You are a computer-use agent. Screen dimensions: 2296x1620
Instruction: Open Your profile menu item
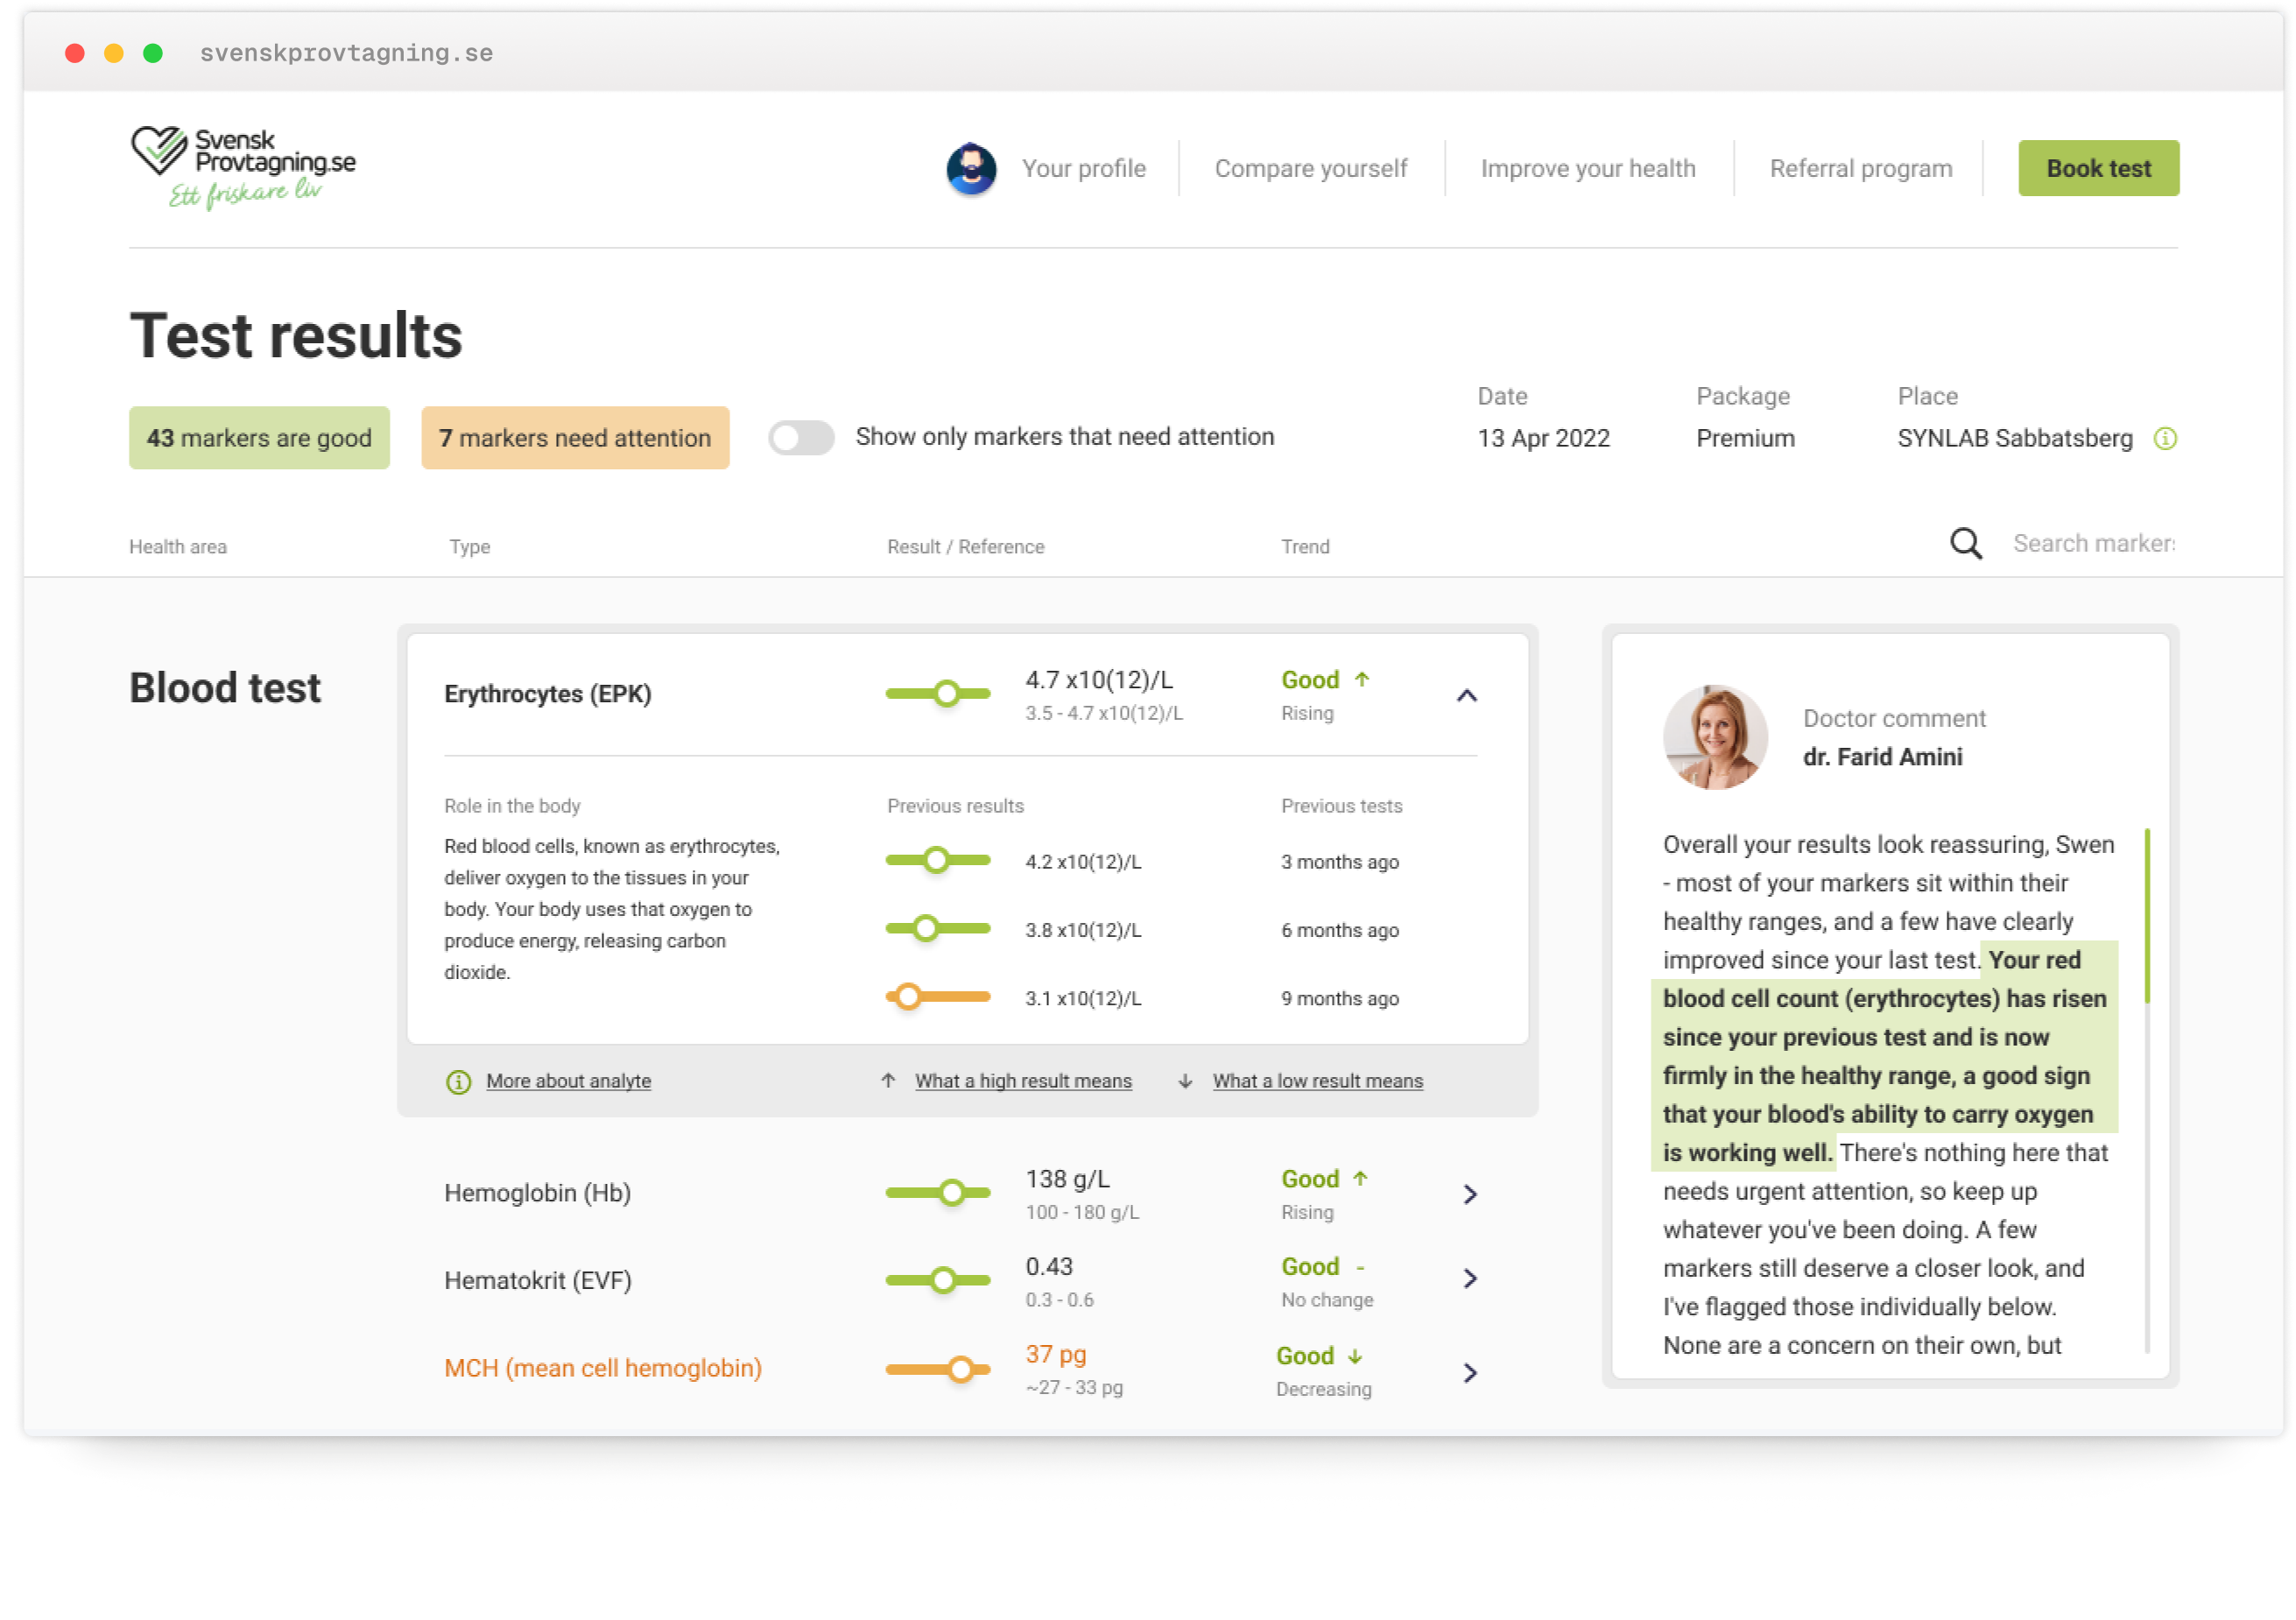tap(1084, 169)
